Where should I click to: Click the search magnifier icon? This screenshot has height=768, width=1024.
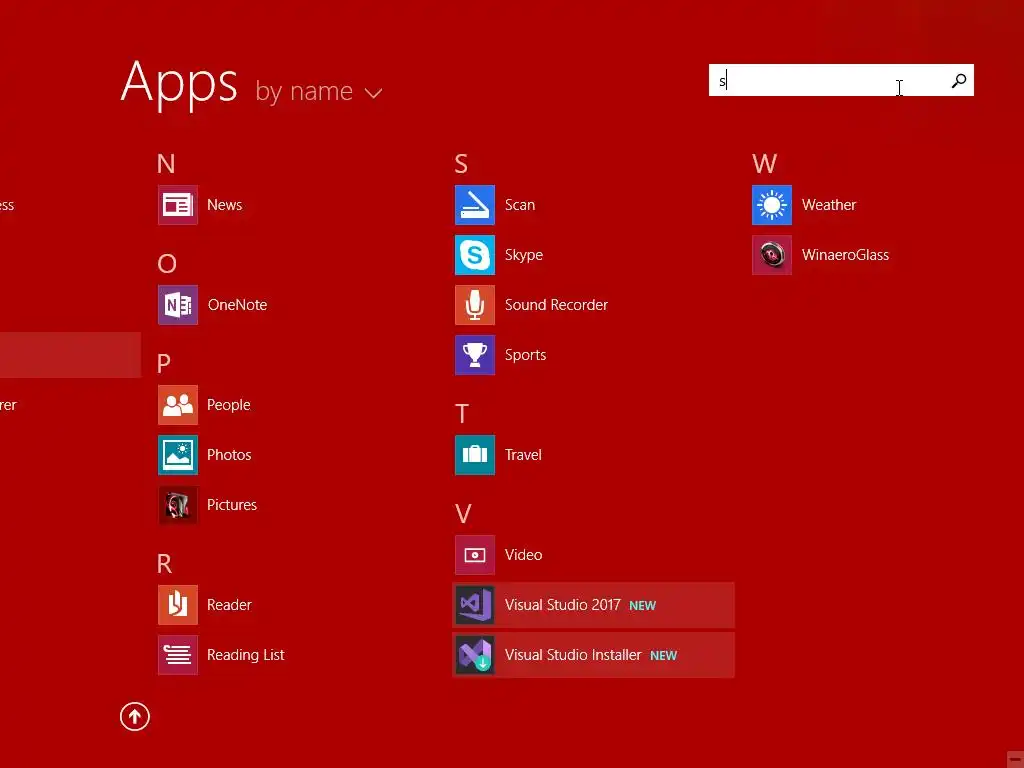pyautogui.click(x=959, y=80)
